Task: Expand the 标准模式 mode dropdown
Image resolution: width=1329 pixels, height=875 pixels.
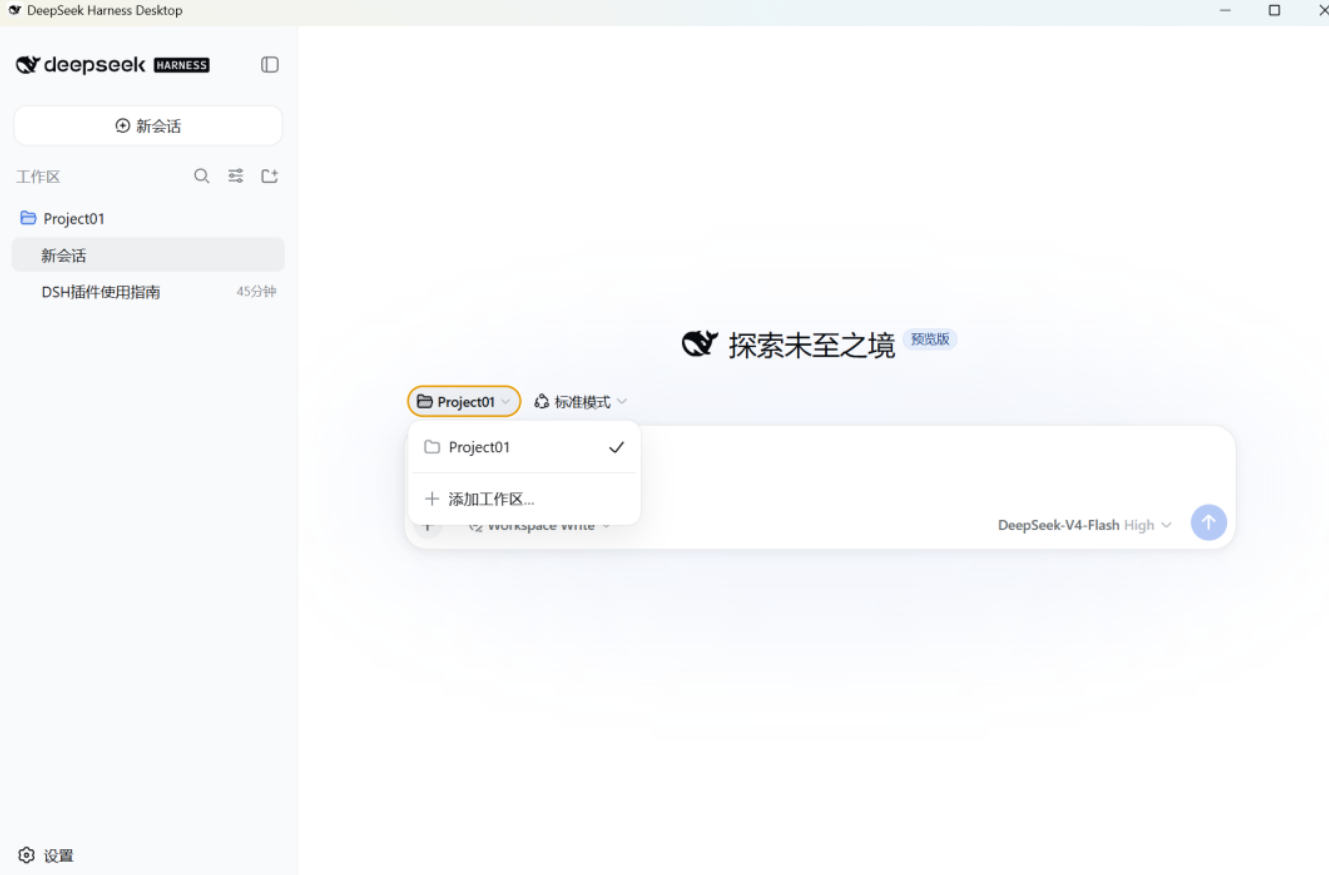Action: point(581,402)
